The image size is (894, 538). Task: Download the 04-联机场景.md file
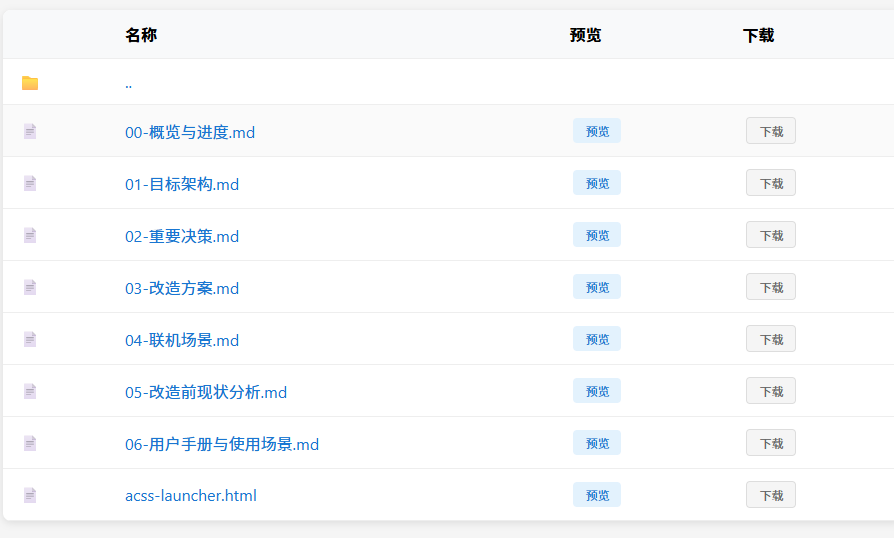(x=771, y=339)
